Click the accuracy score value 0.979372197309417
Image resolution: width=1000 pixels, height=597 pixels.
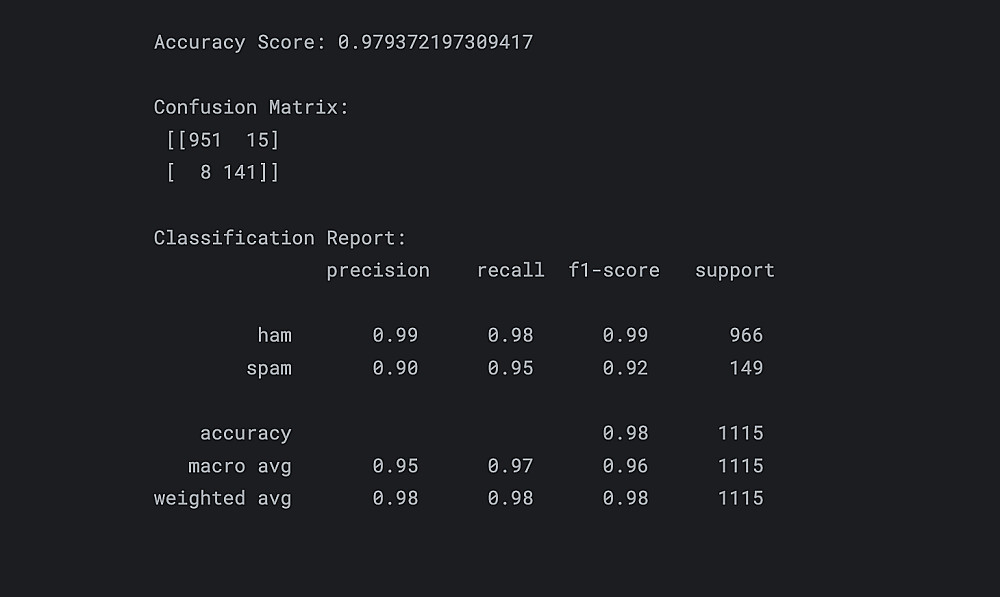click(435, 42)
